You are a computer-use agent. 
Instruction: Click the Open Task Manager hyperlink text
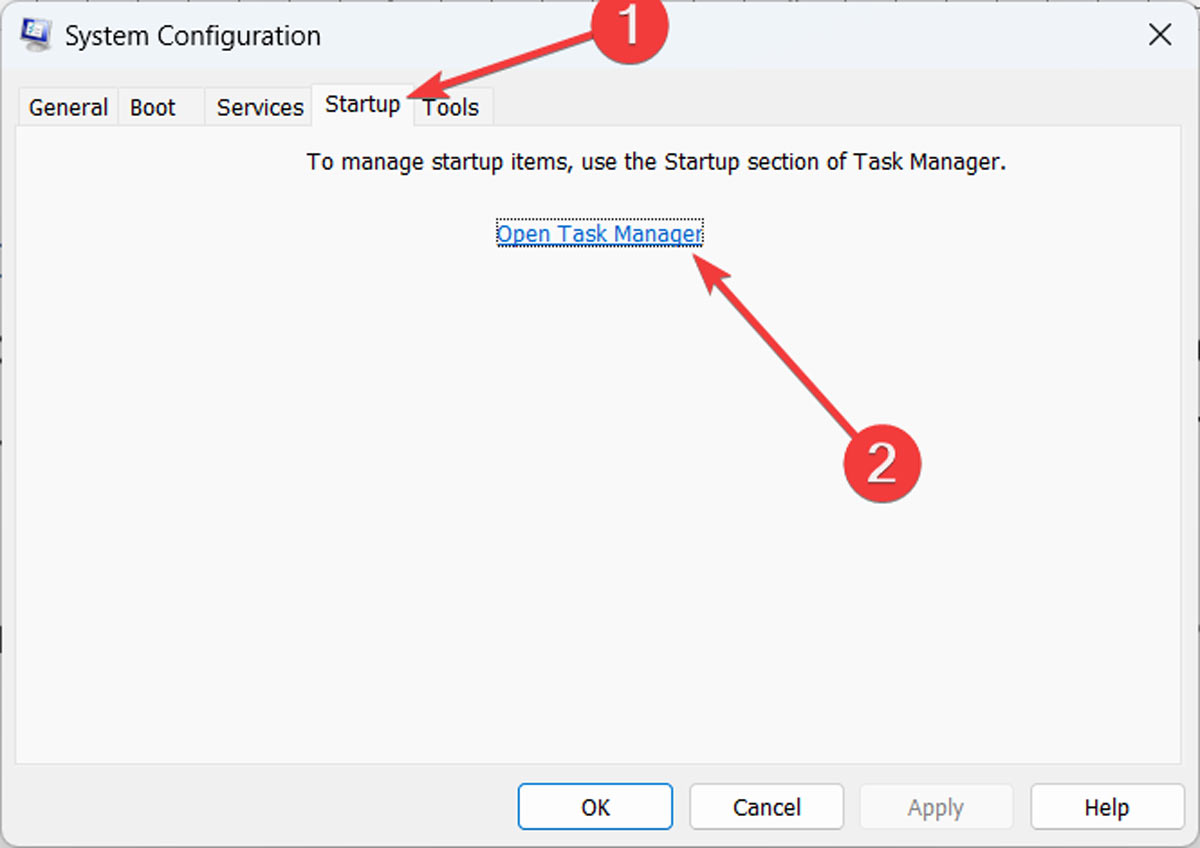click(599, 233)
